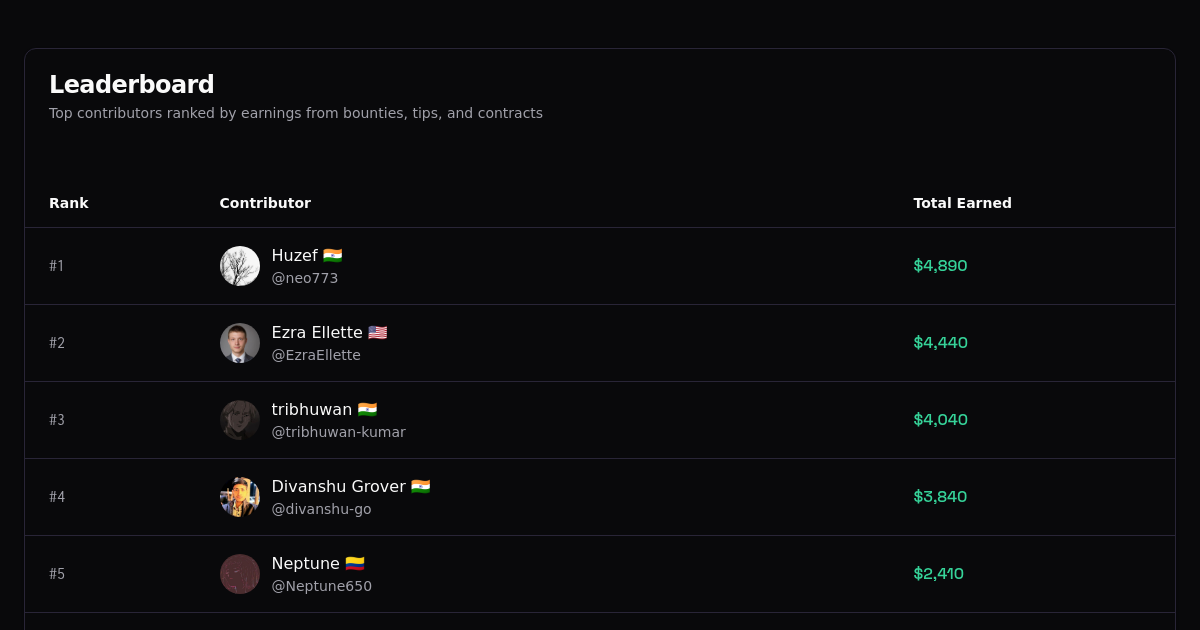Open Neptune's profile picture
Viewport: 1200px width, 630px height.
tap(240, 574)
